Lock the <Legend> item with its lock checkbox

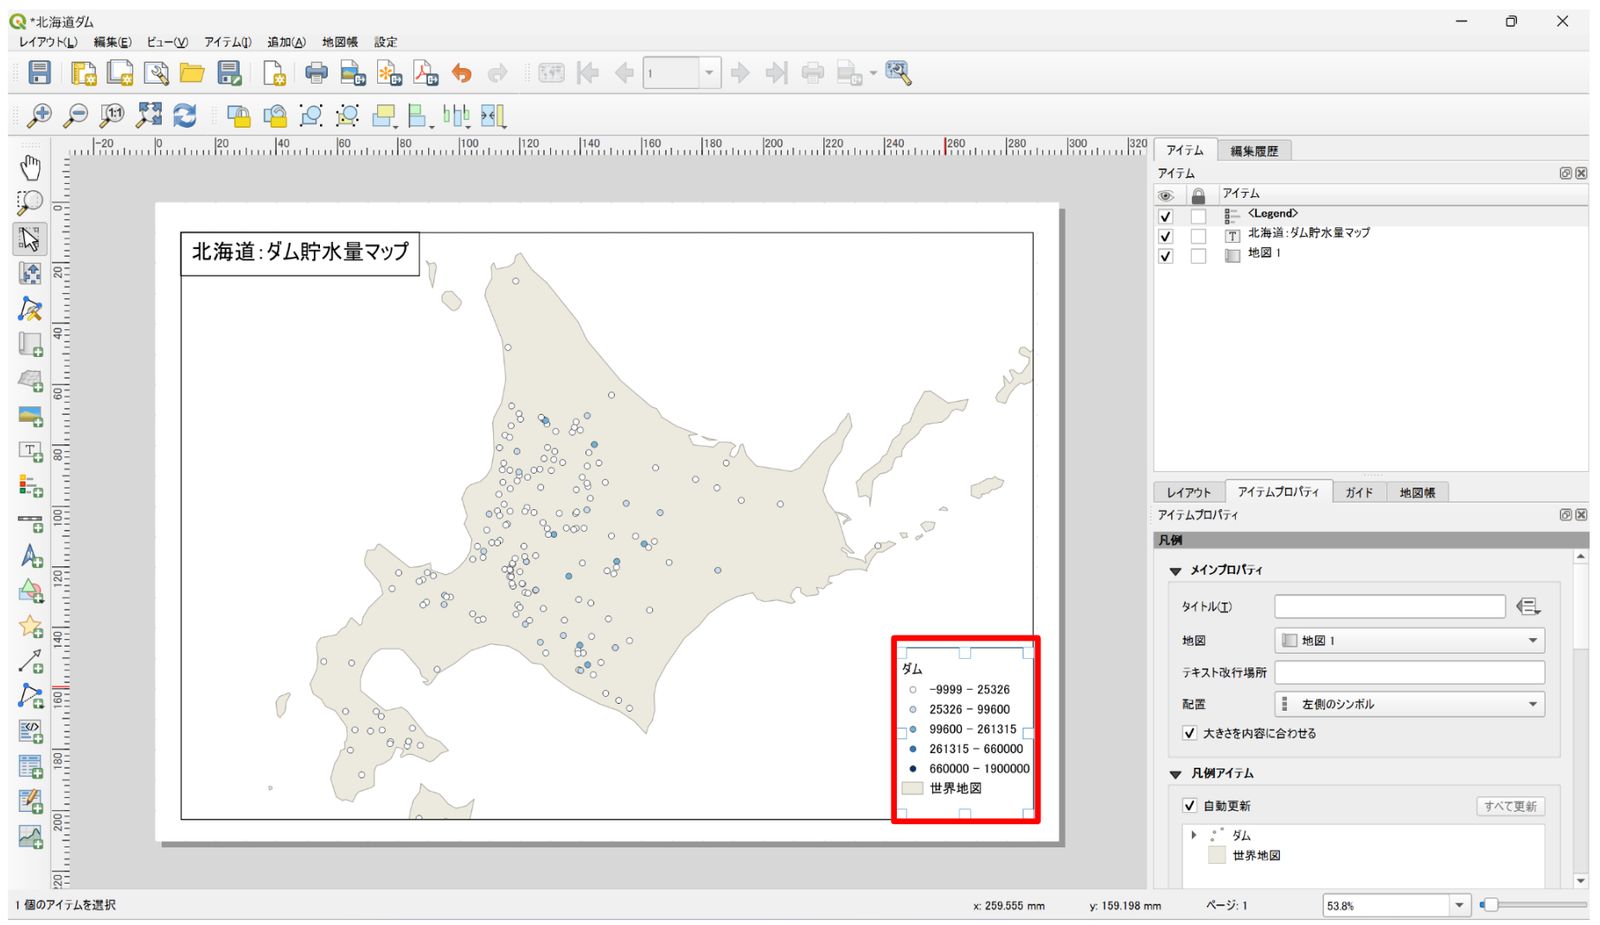(1198, 216)
